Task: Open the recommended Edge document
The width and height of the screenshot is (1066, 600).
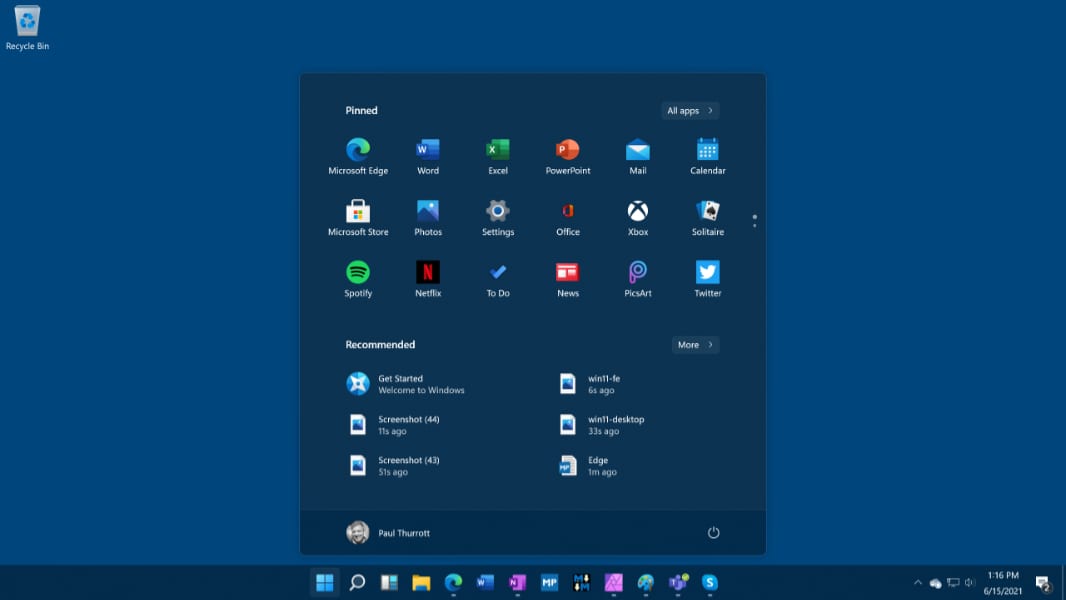Action: coord(587,465)
